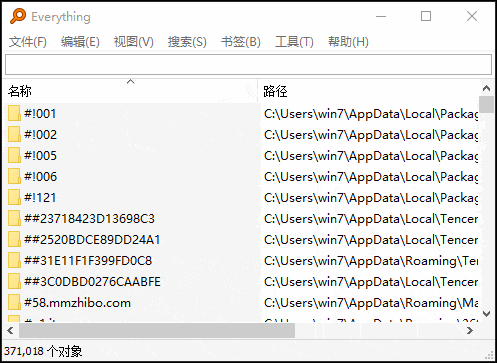Sort by the 名称 column header
The height and width of the screenshot is (363, 497).
coord(131,91)
